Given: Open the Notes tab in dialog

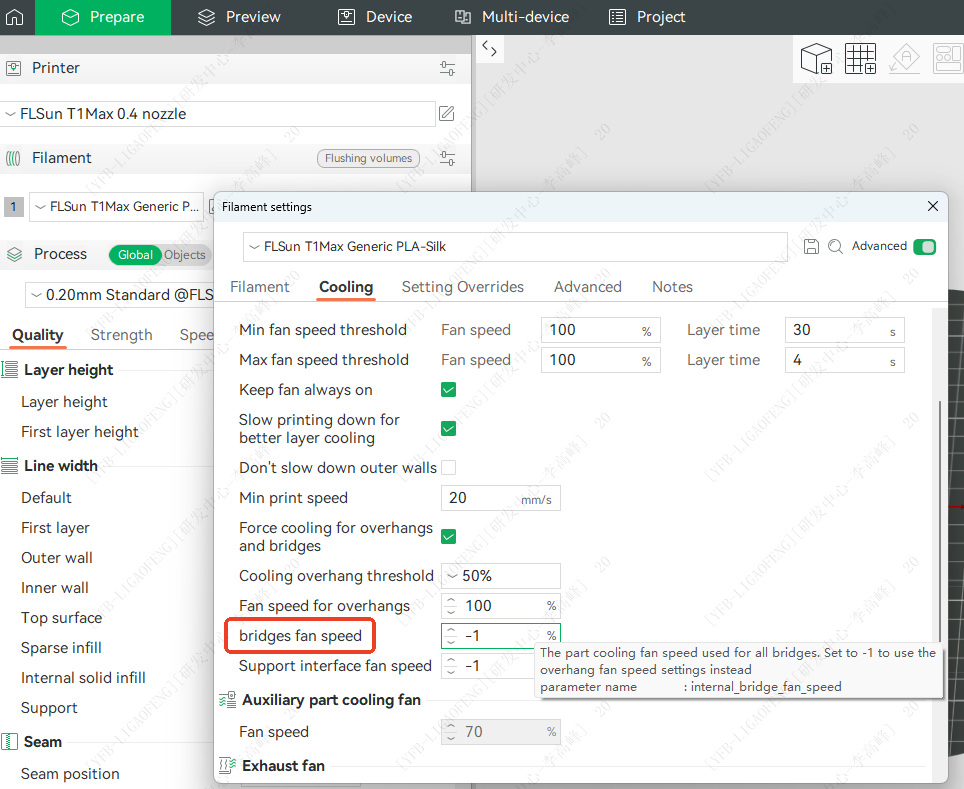Looking at the screenshot, I should [672, 287].
